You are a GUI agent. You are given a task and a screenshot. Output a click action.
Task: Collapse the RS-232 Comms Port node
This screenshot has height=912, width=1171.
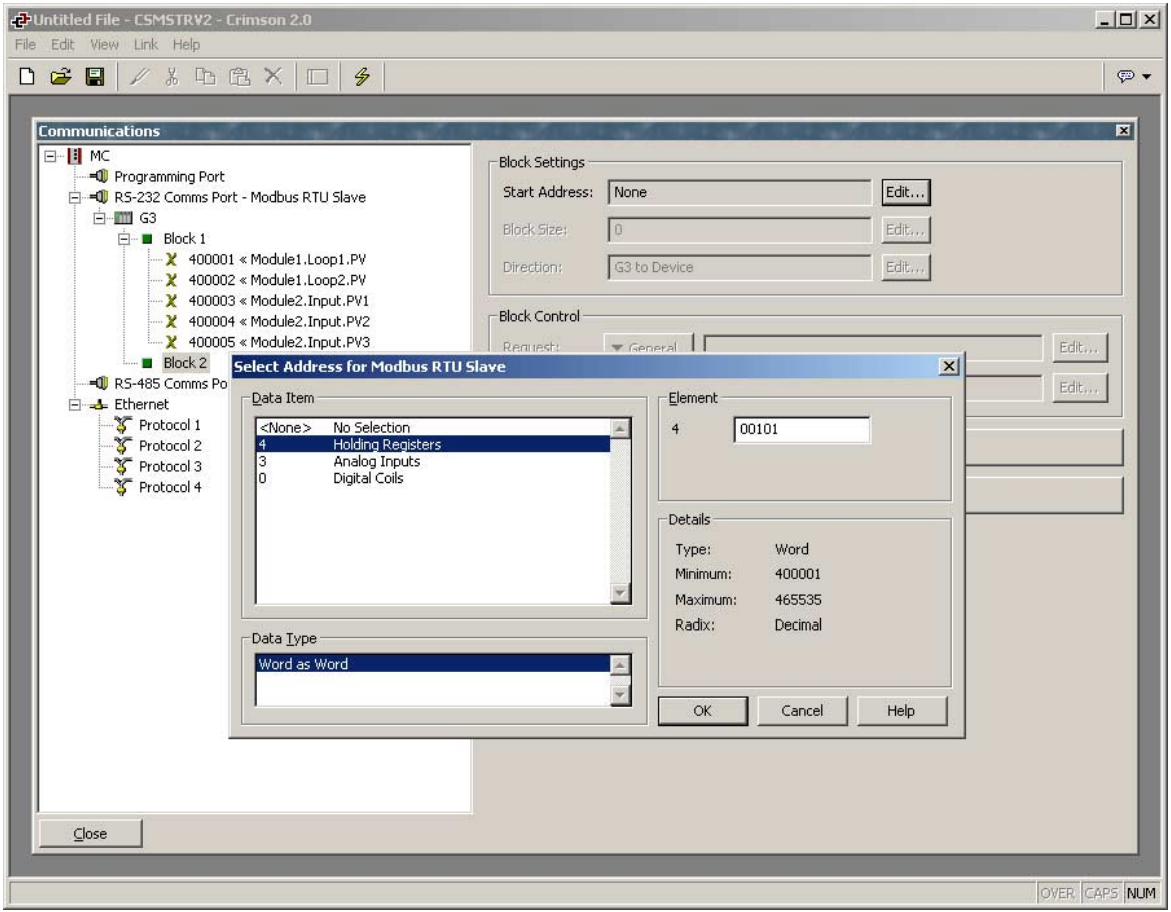tap(75, 198)
